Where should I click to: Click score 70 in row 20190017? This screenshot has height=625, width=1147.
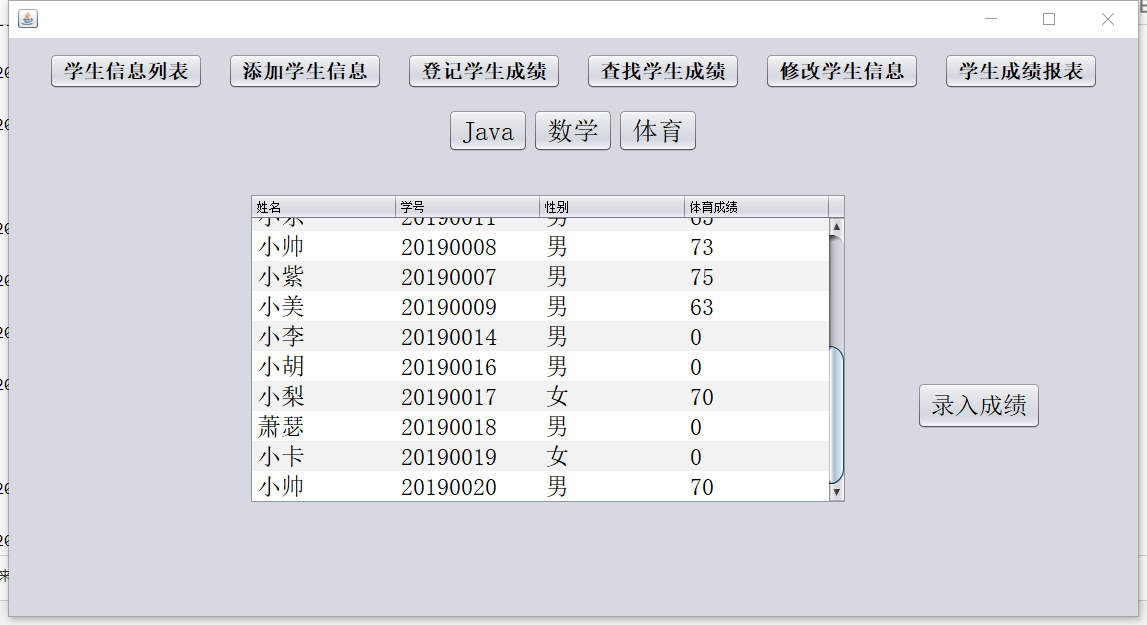[702, 397]
